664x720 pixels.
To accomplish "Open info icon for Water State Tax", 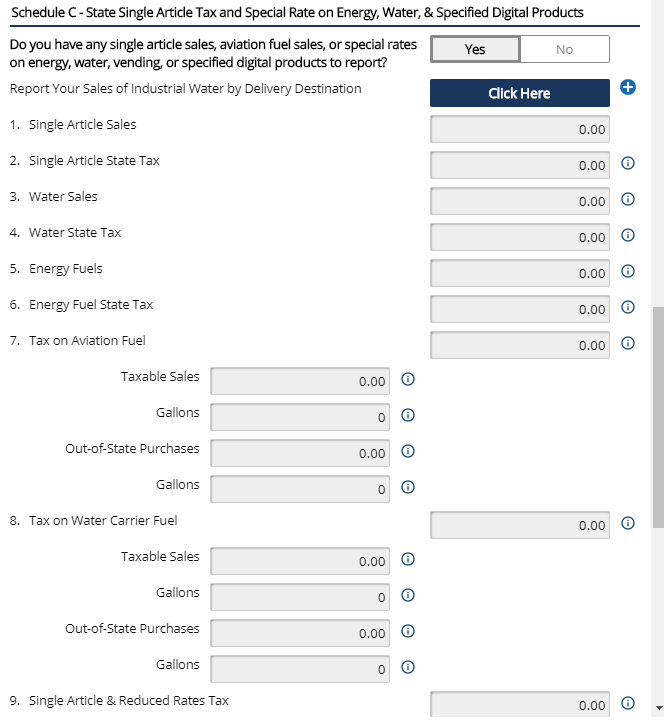I will [x=628, y=235].
